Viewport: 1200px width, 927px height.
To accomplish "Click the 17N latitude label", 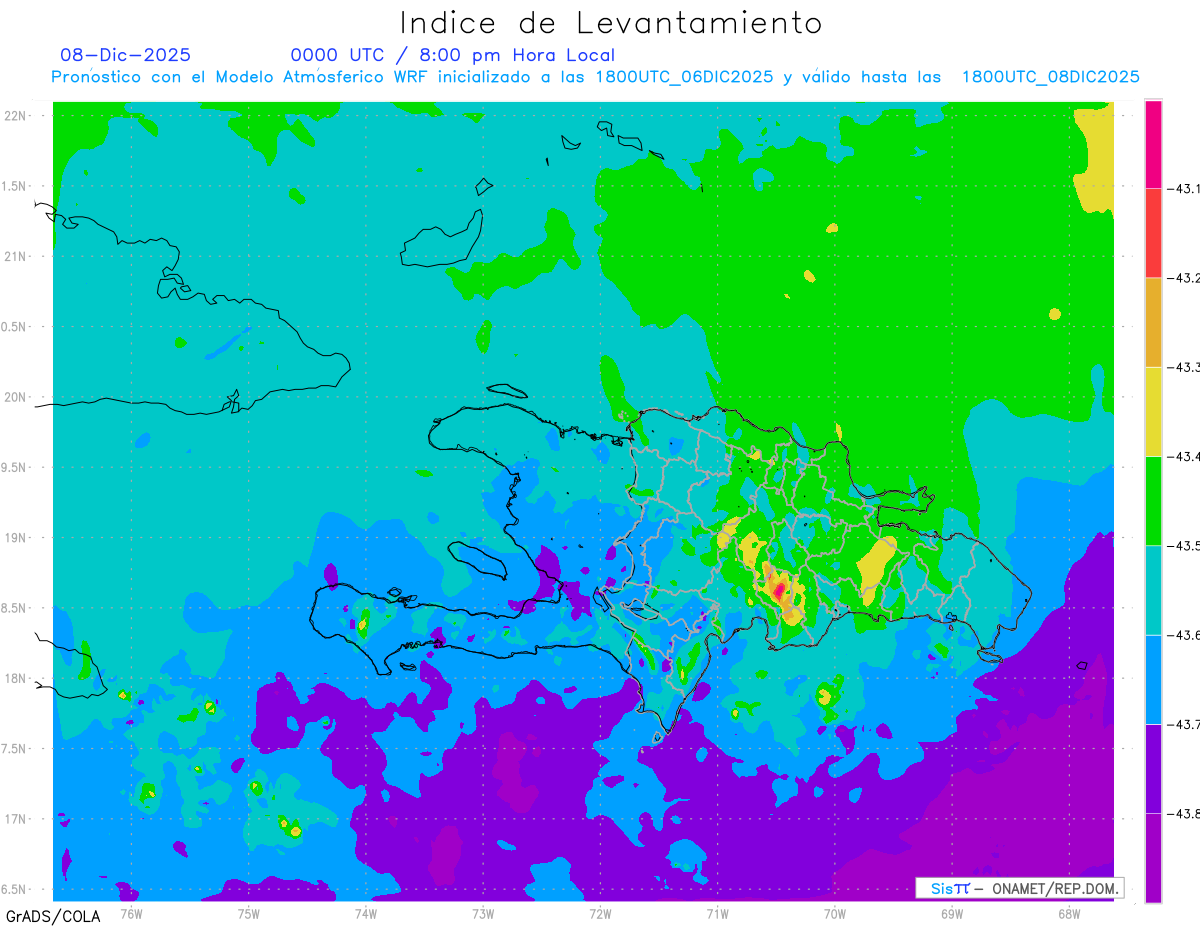I will [x=15, y=819].
